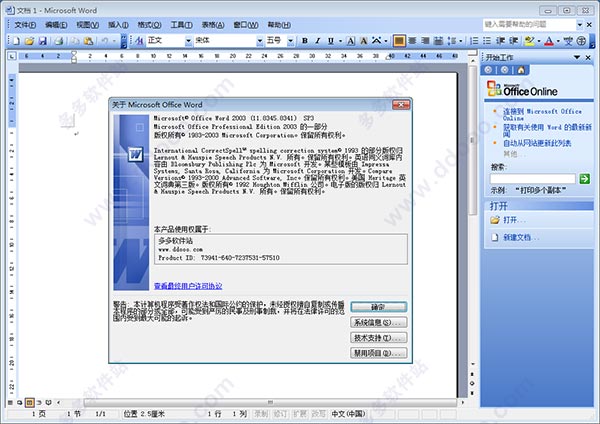Expand the highlight color dropdown arrow

tap(539, 41)
